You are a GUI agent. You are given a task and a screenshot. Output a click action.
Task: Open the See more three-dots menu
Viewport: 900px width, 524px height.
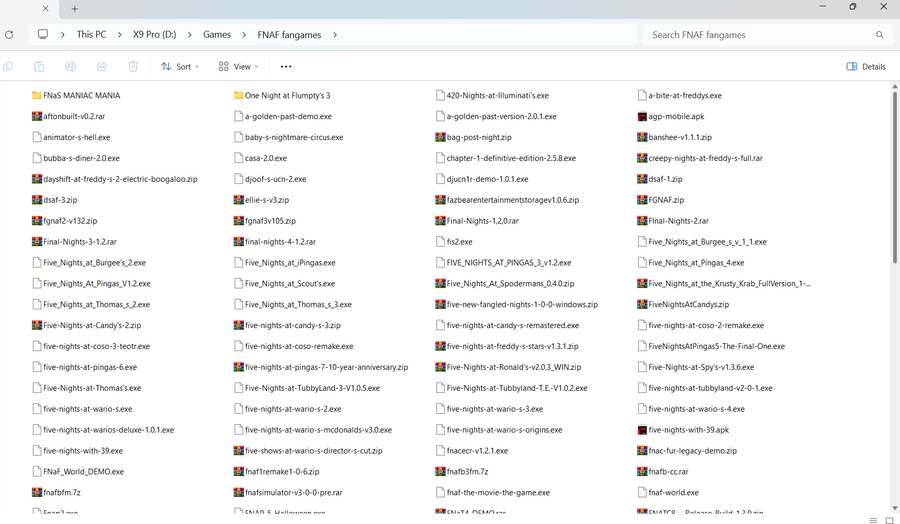(x=286, y=67)
